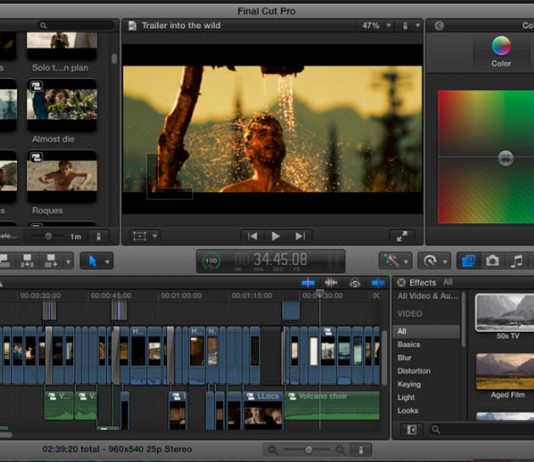
Task: Open the edit mode dropdown arrow
Action: point(68,262)
